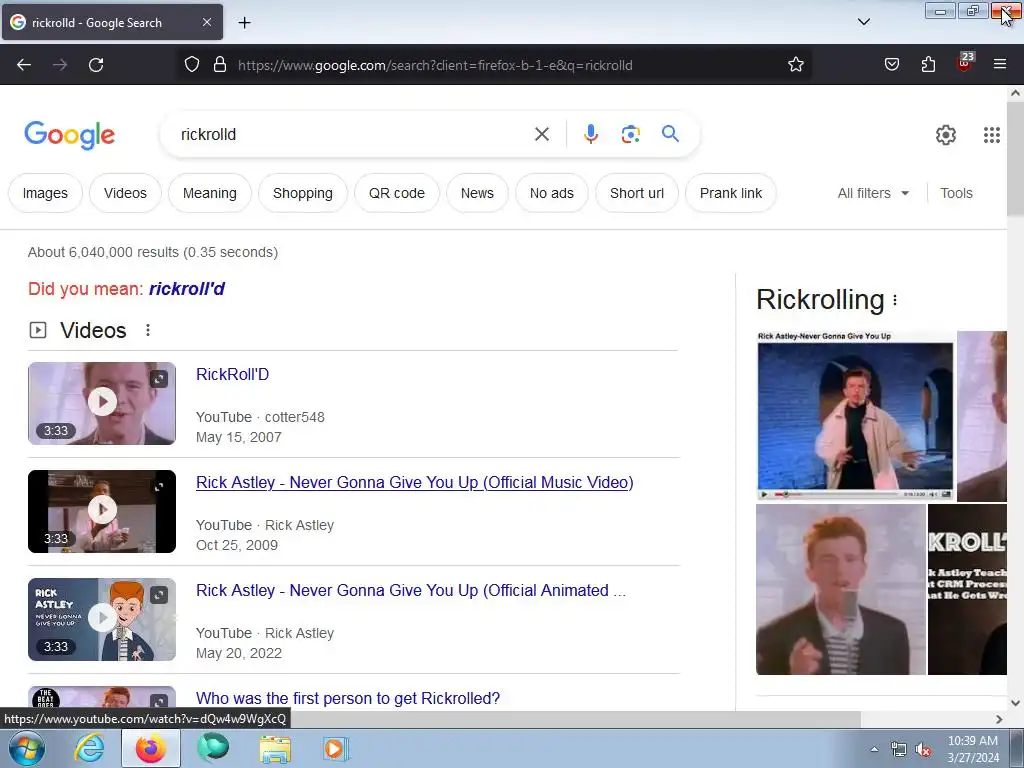Screen dimensions: 1024x768
Task: Select the Meaning filter chip
Action: pos(210,193)
